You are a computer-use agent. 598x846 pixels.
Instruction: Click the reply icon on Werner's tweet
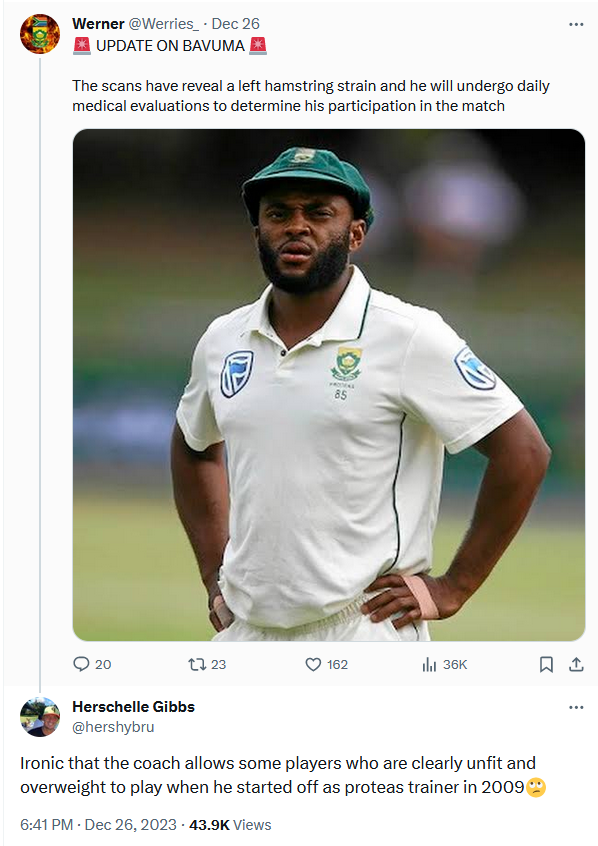coord(79,664)
